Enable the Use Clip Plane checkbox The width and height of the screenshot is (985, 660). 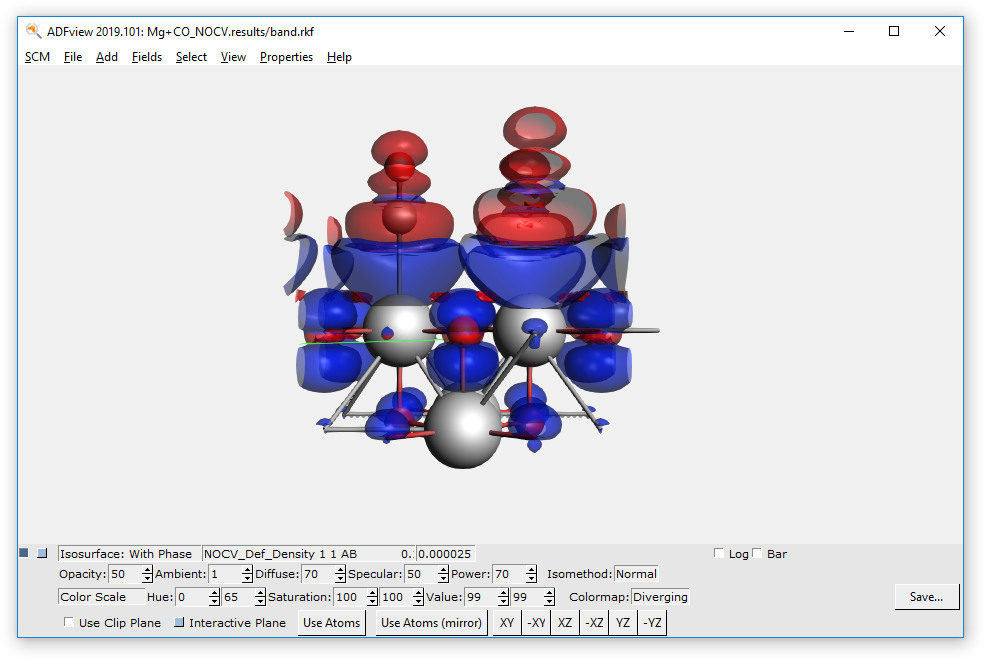68,622
